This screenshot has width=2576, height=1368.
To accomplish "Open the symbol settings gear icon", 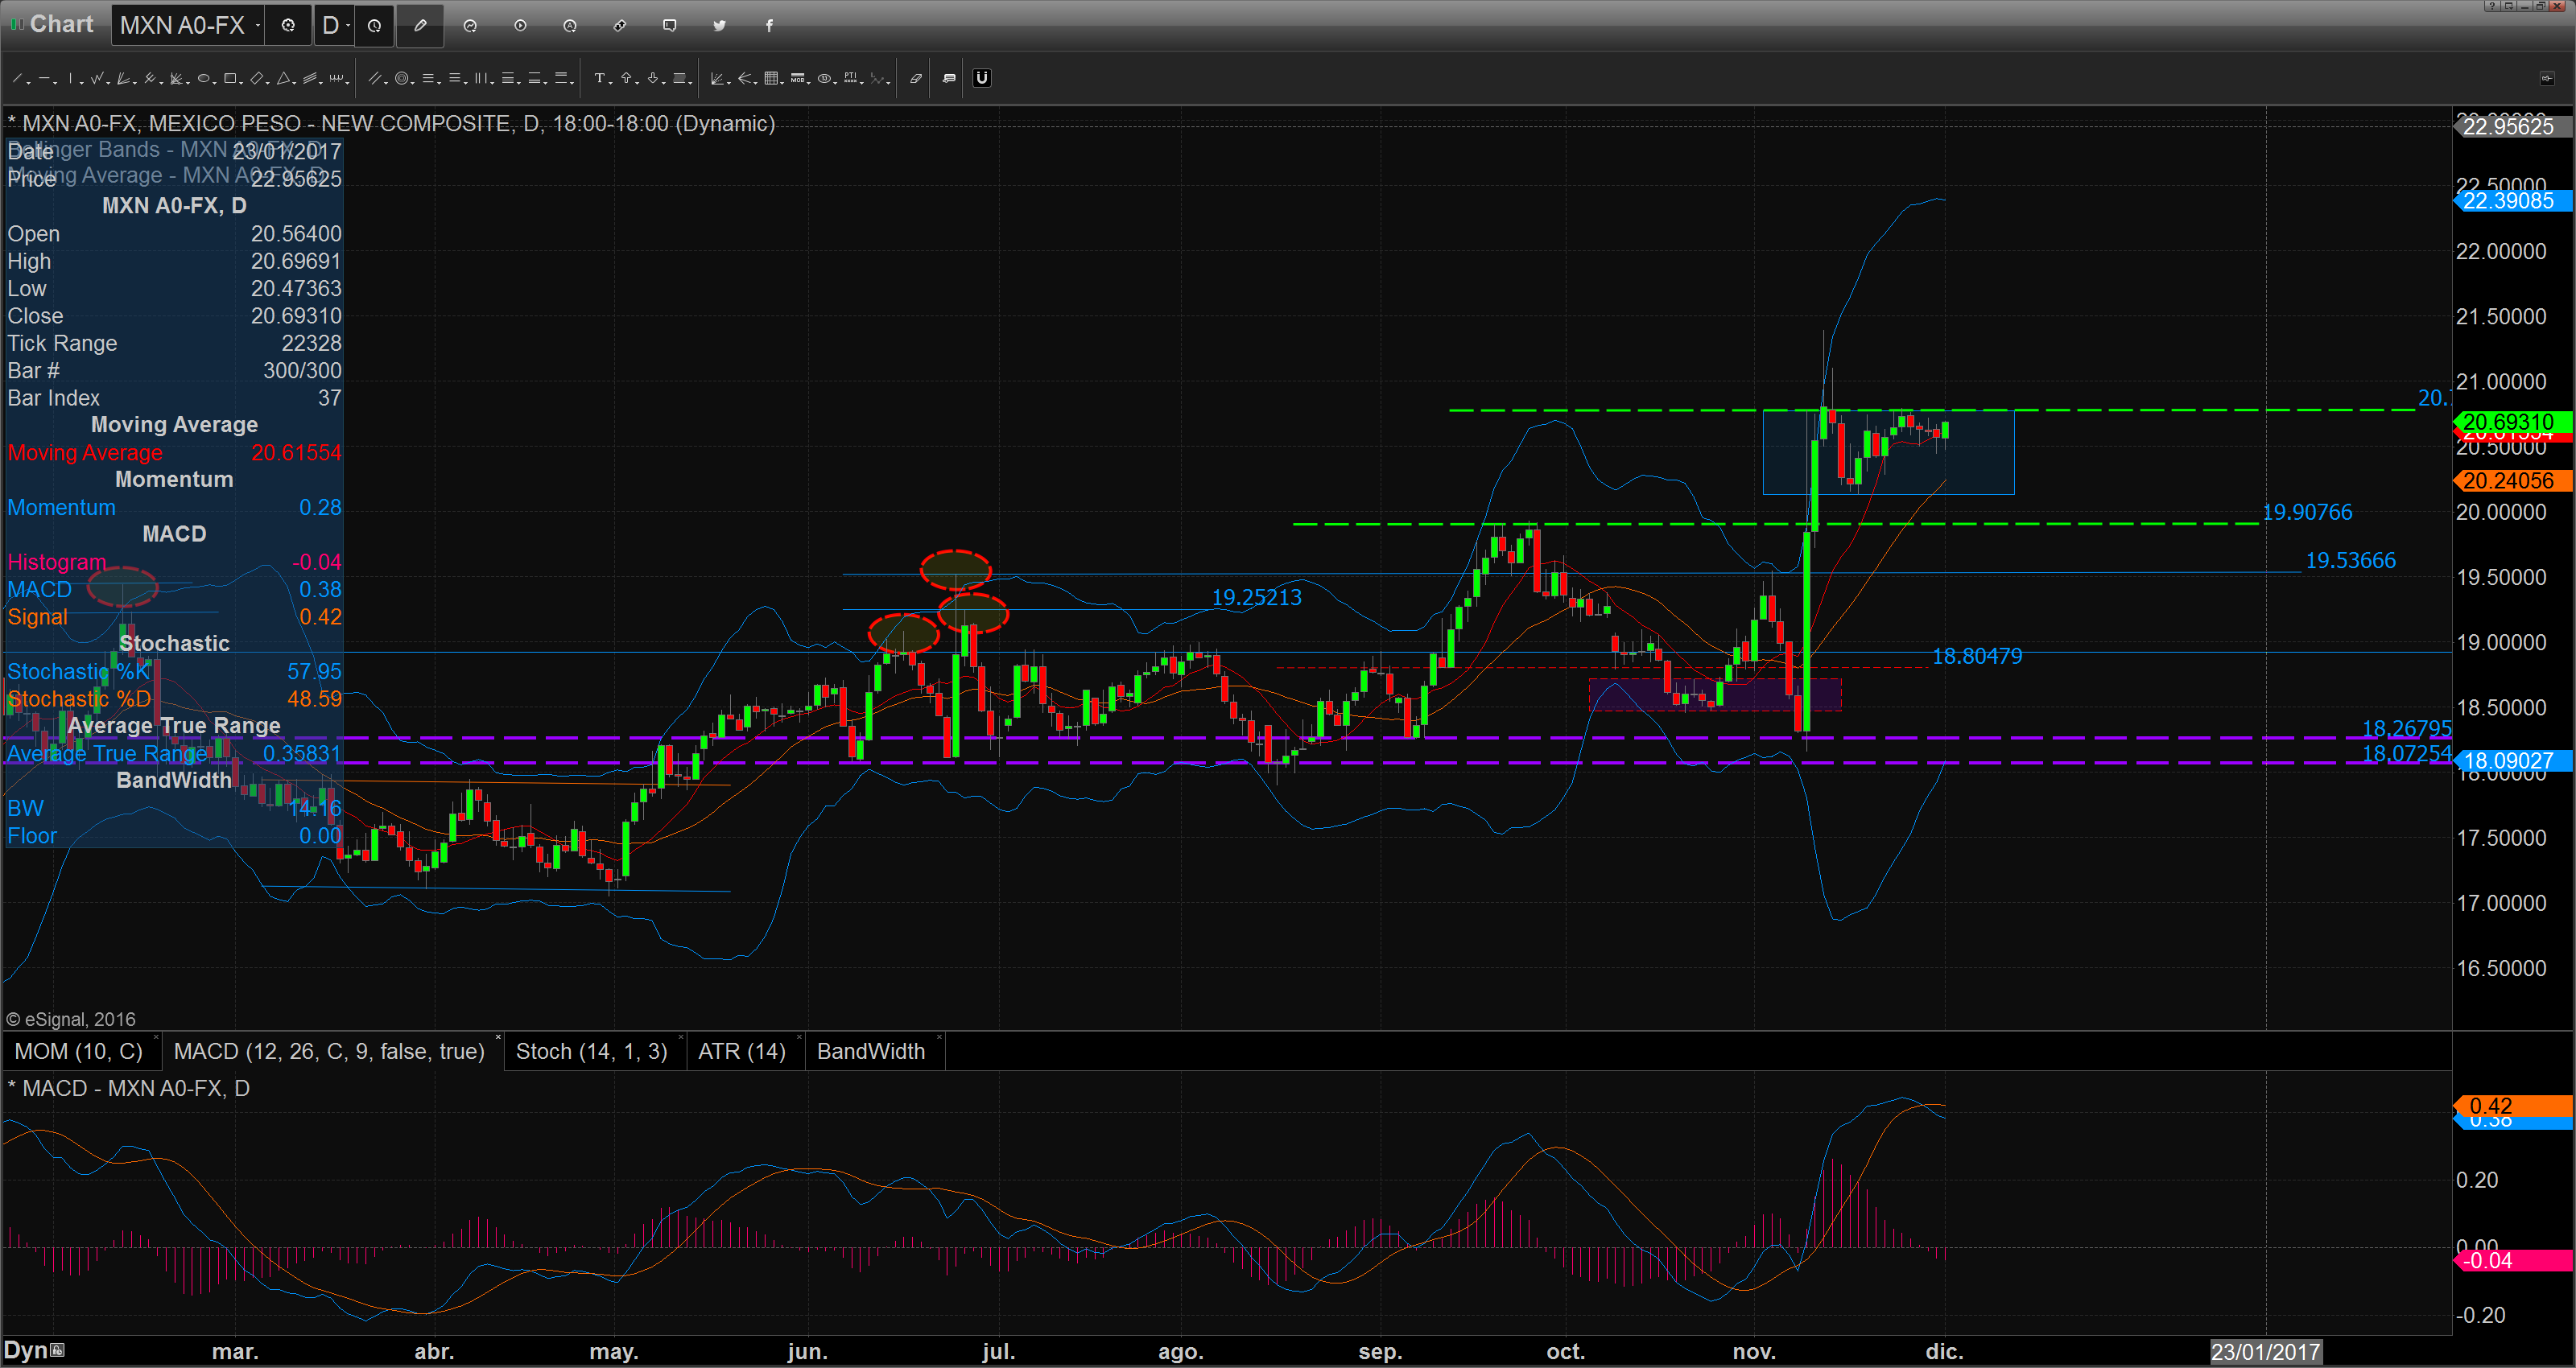I will coord(288,25).
